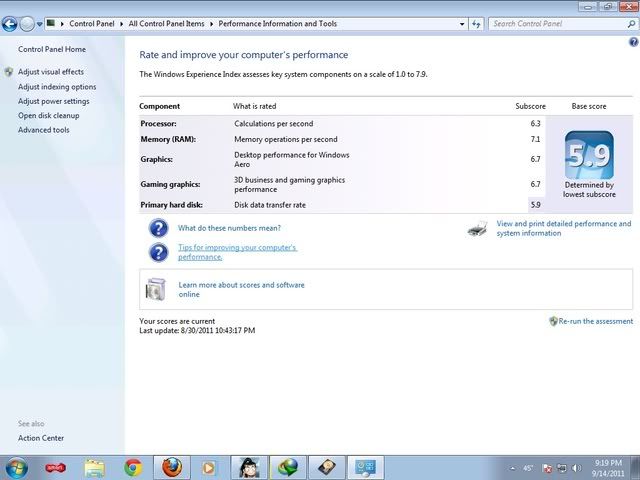Image resolution: width=640 pixels, height=480 pixels.
Task: Select the Memory (RAM) subscore 7.1
Action: click(536, 139)
